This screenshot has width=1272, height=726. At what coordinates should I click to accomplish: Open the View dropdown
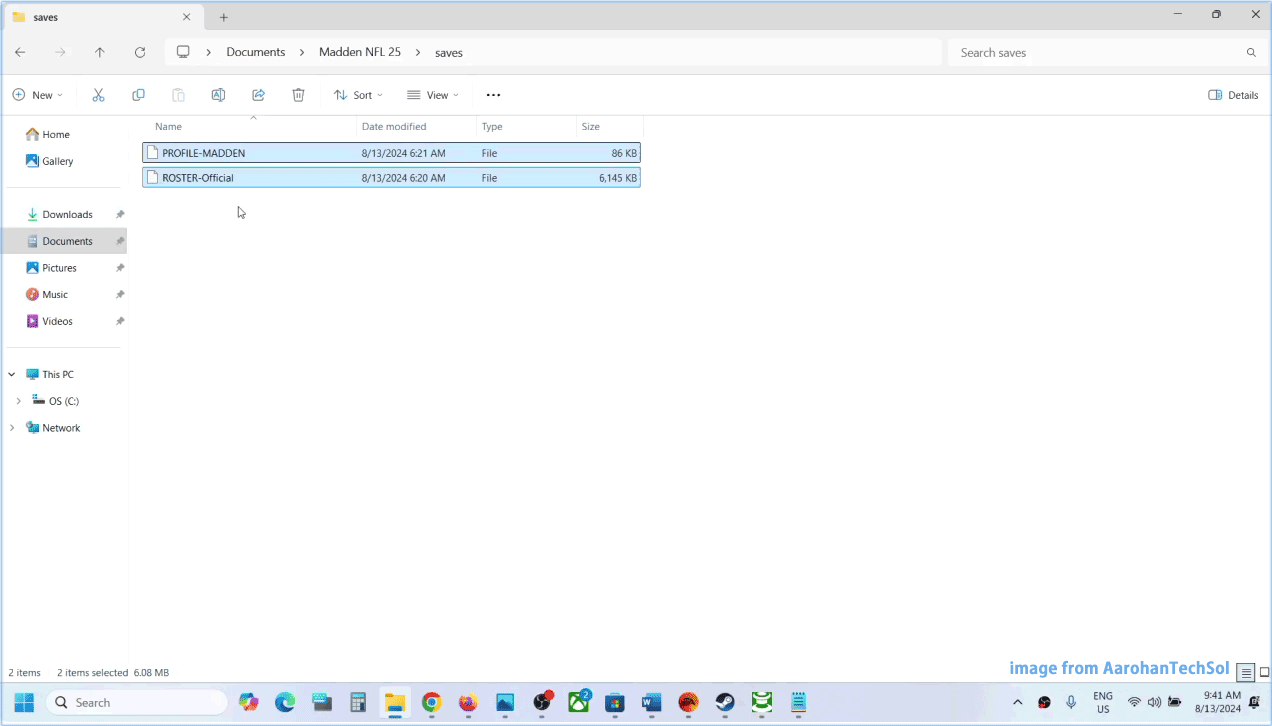pyautogui.click(x=433, y=95)
